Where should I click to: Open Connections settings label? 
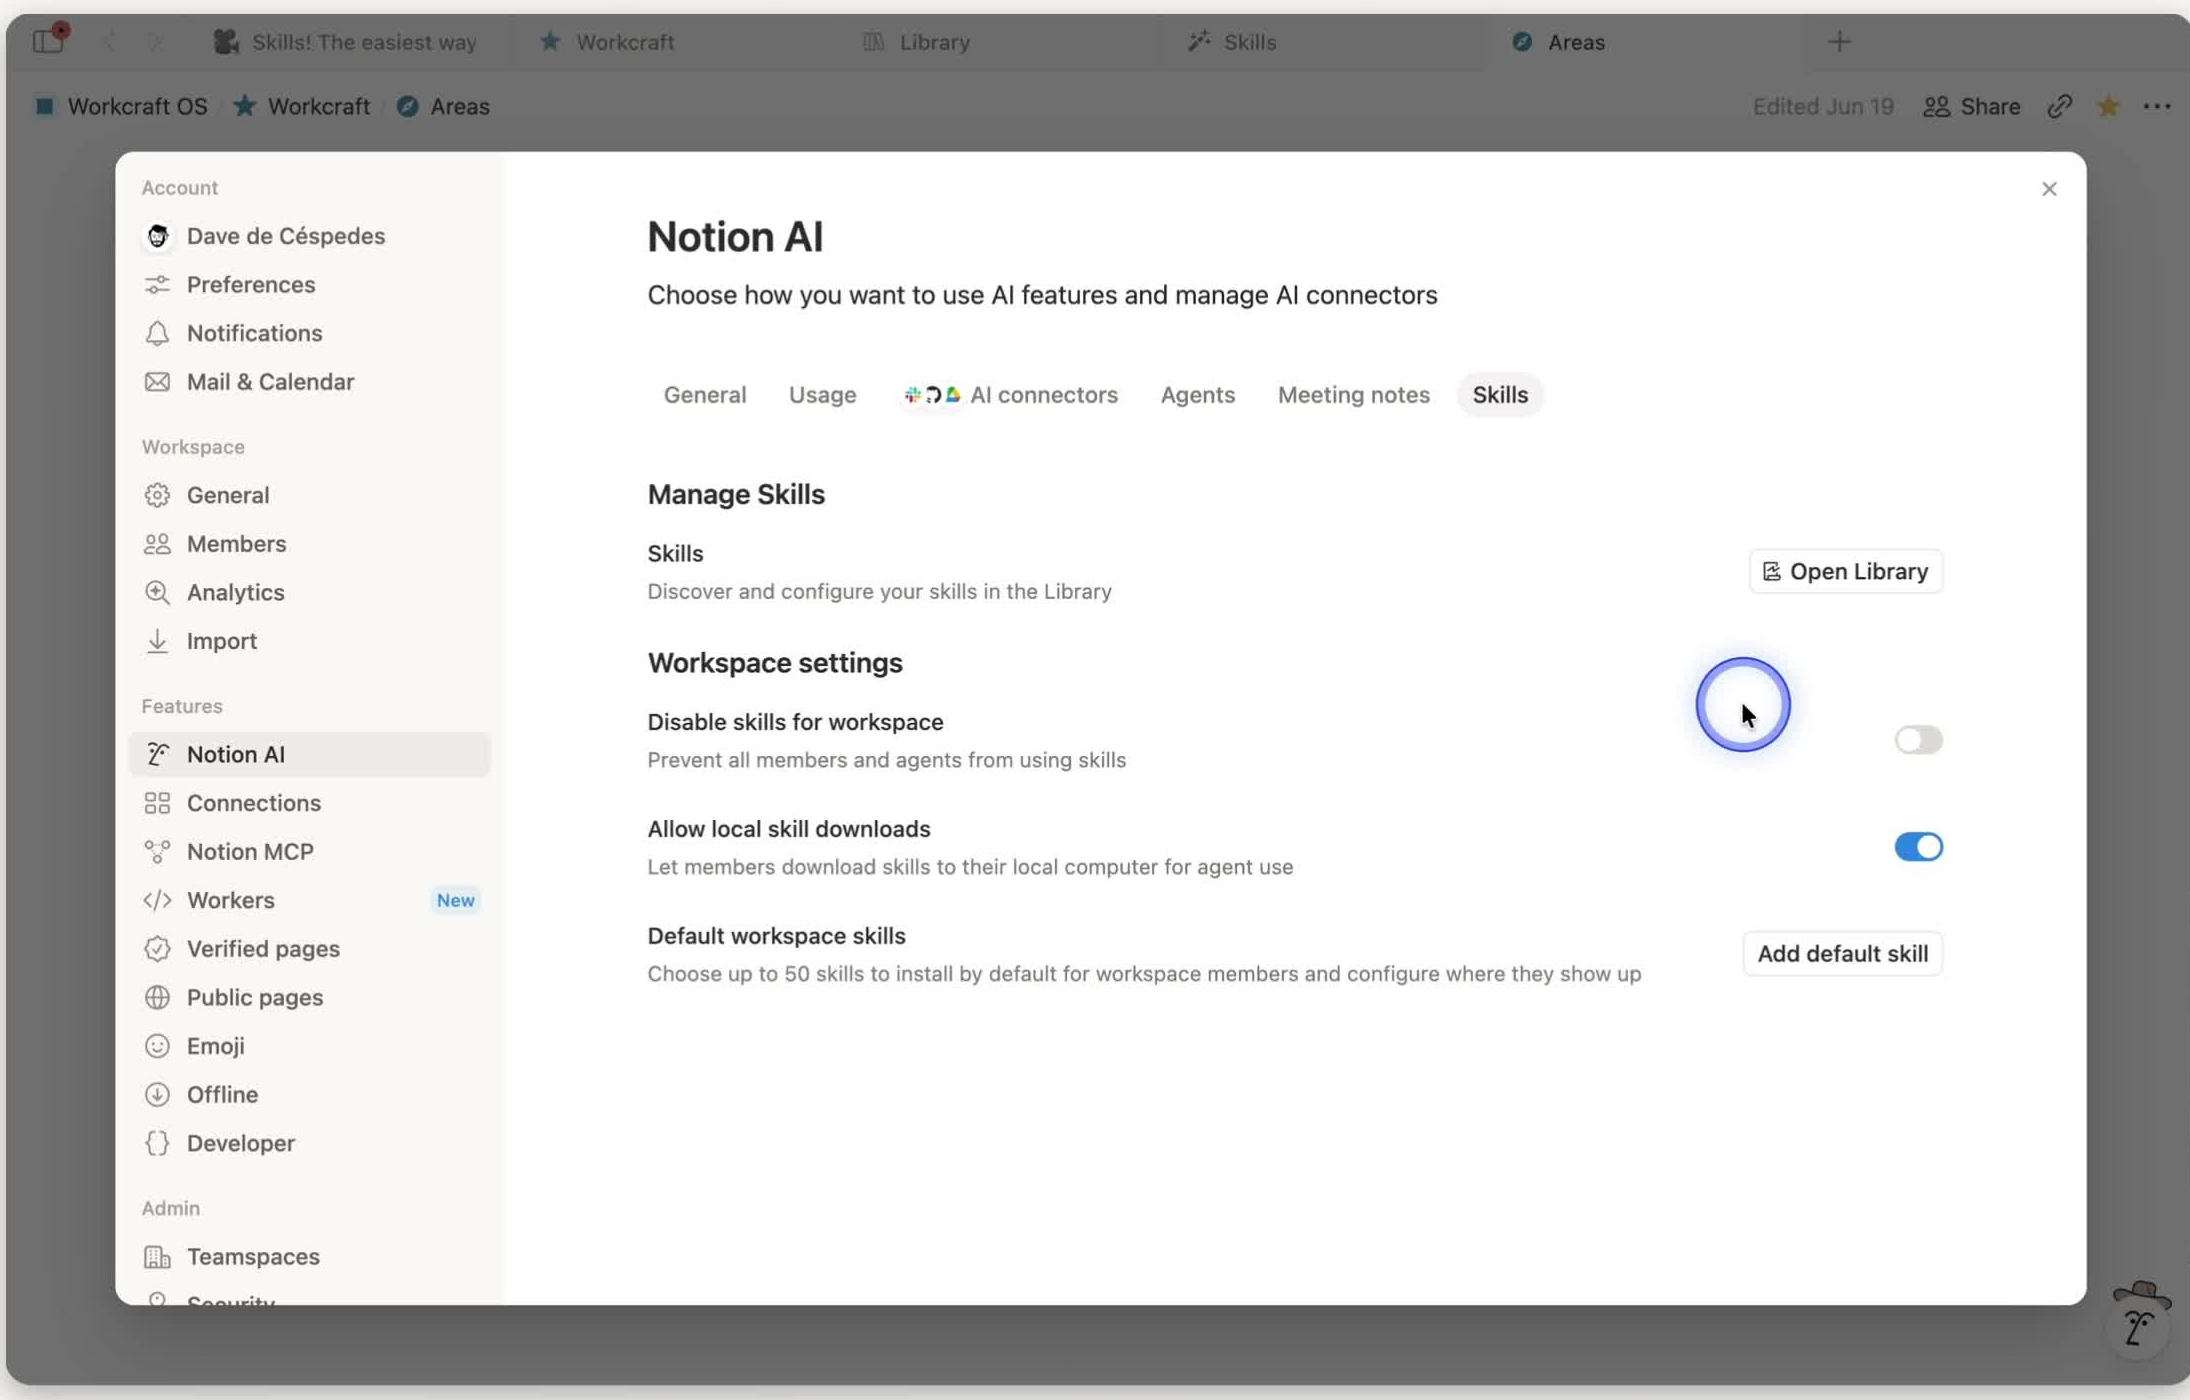point(254,803)
